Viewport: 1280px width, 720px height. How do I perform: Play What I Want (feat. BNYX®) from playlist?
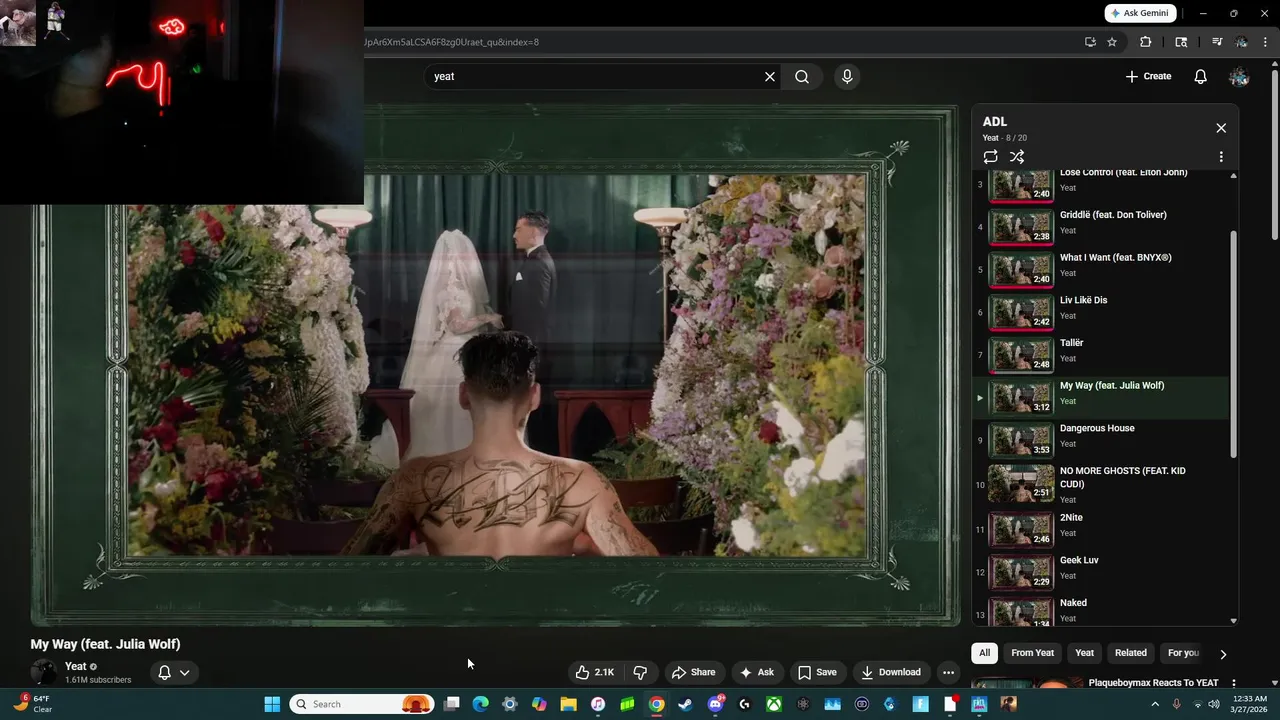[x=1101, y=269]
